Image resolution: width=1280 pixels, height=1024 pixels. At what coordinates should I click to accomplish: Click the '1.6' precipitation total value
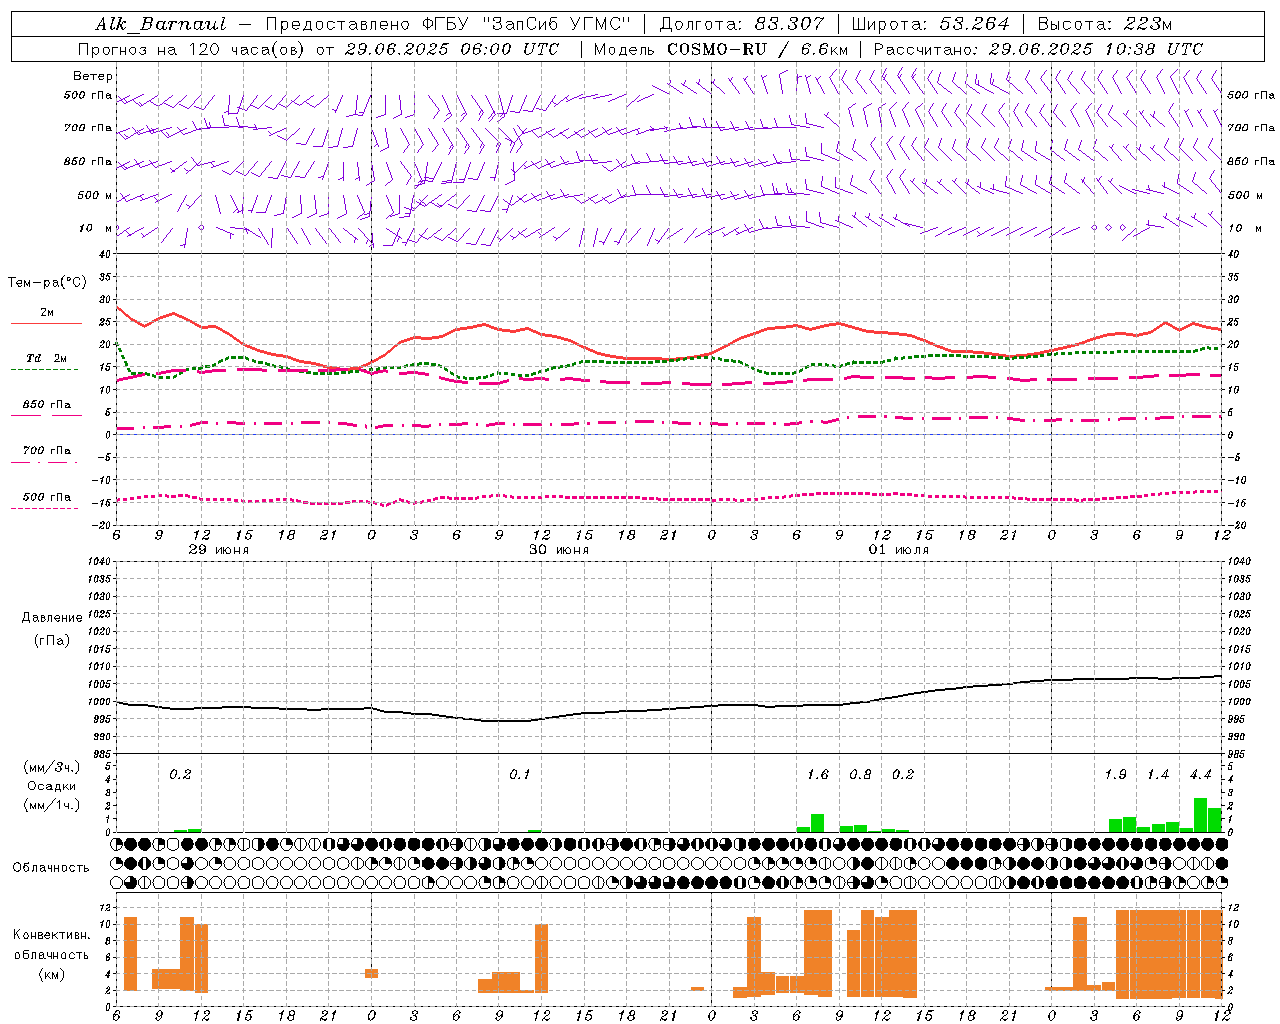click(x=818, y=774)
